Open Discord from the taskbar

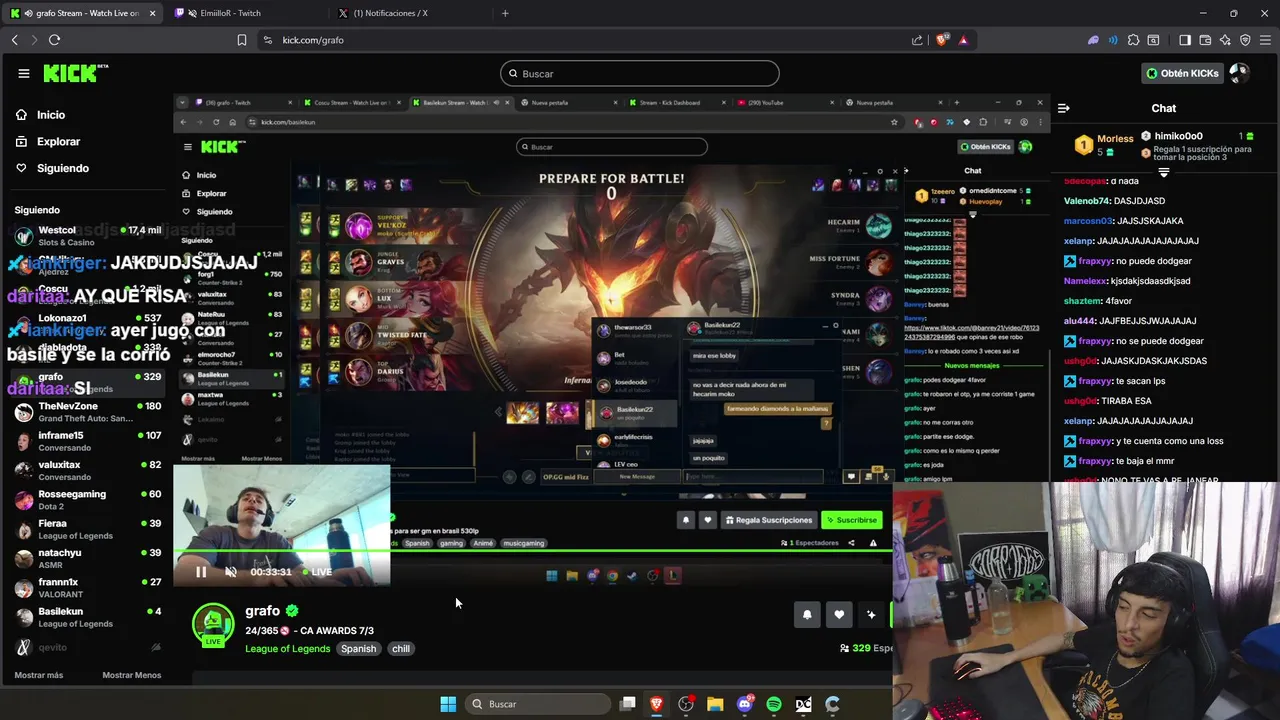coord(744,704)
